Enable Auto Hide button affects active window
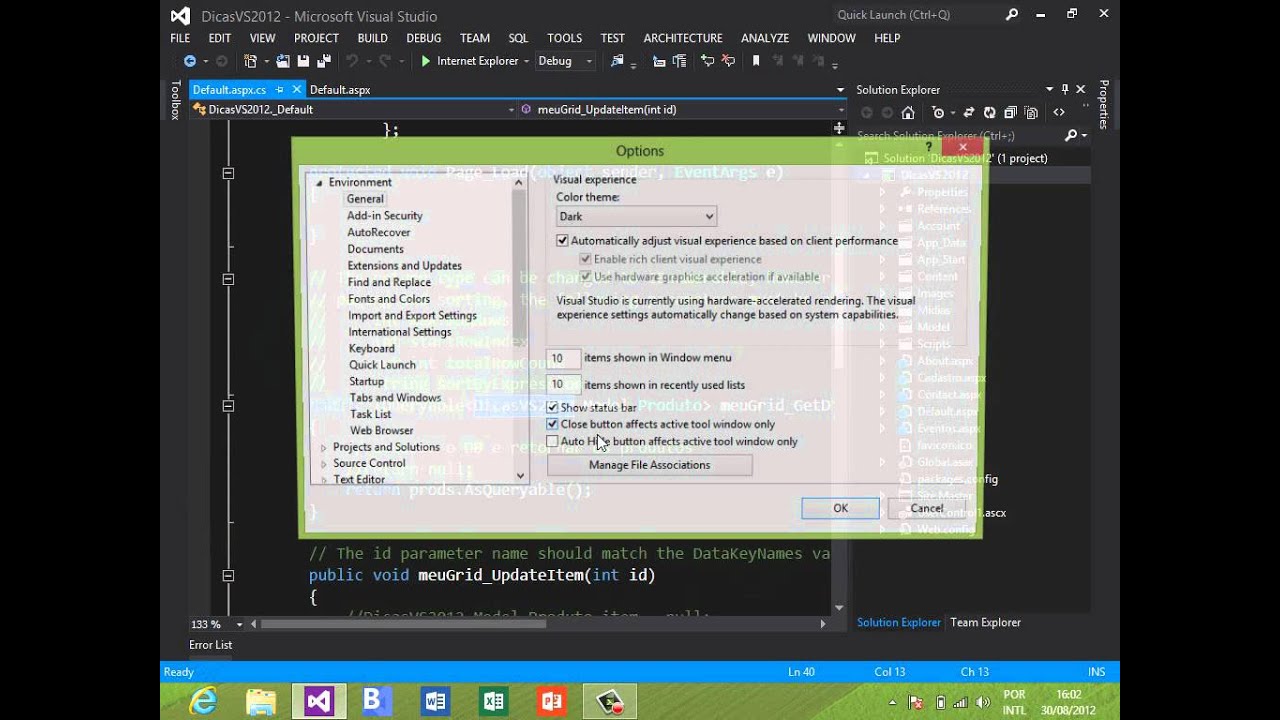This screenshot has width=1280, height=720. pyautogui.click(x=552, y=441)
